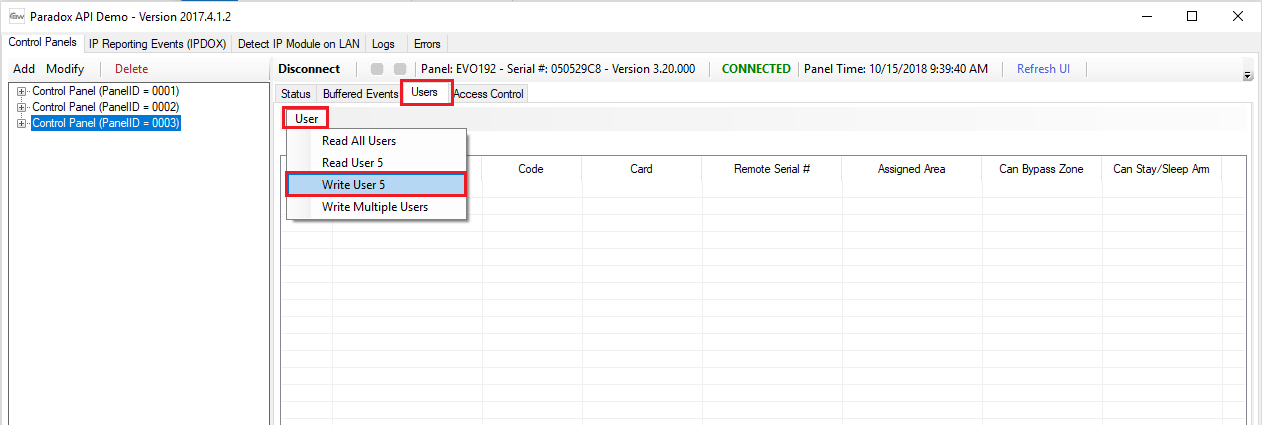The height and width of the screenshot is (425, 1262).
Task: Open the toolbar overflow arrow at right edge
Action: [1247, 75]
